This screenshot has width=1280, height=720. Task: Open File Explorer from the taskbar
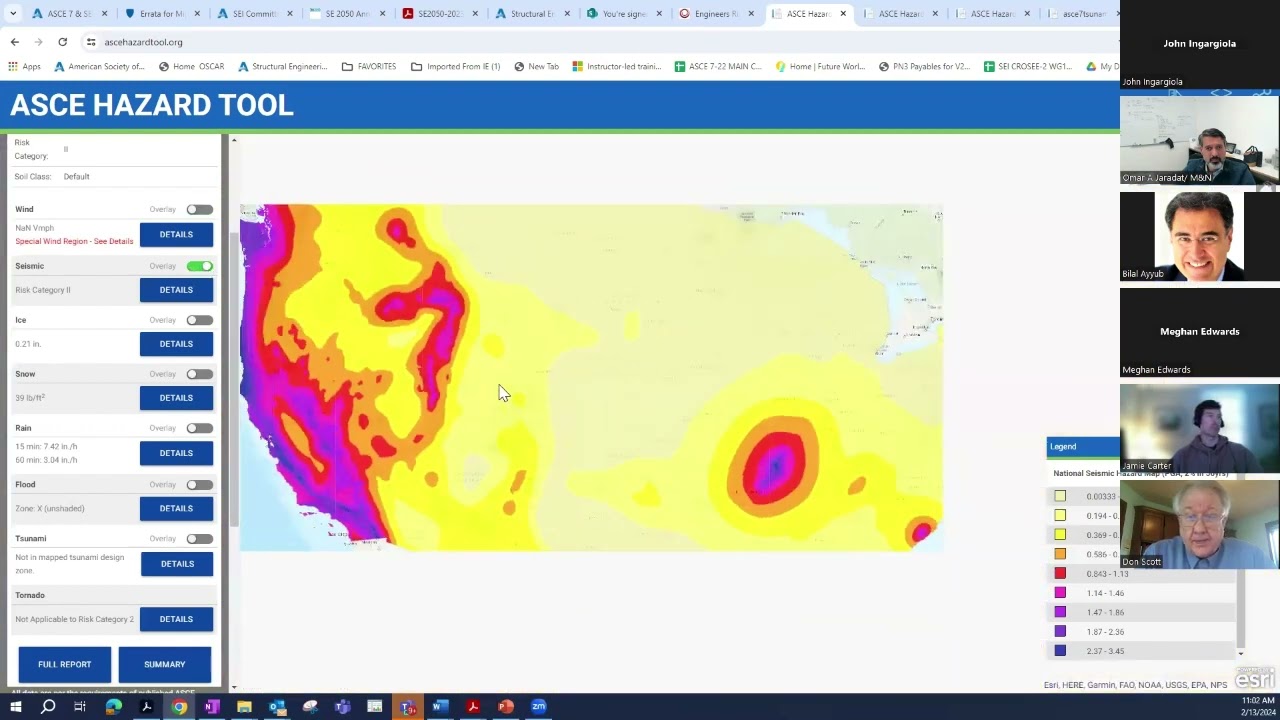[244, 707]
